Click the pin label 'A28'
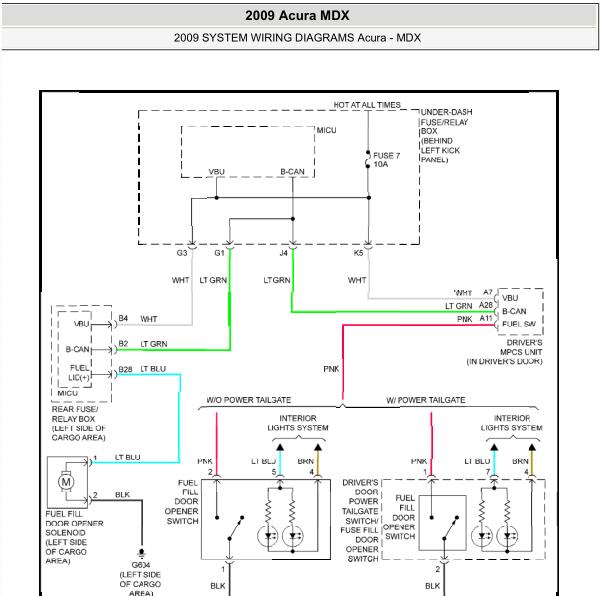Screen dimensions: 601x596 (486, 305)
